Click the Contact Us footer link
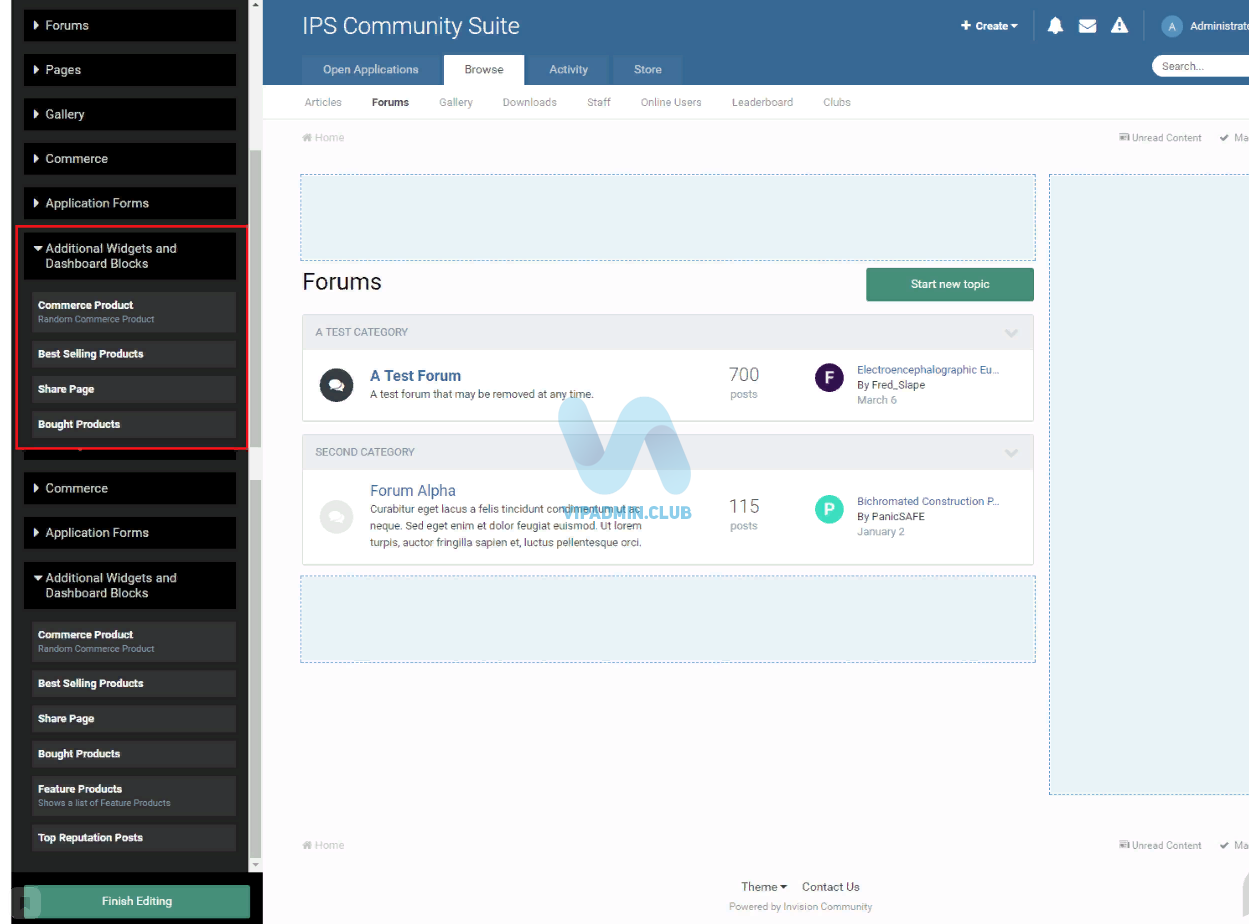This screenshot has width=1249, height=924. (831, 887)
